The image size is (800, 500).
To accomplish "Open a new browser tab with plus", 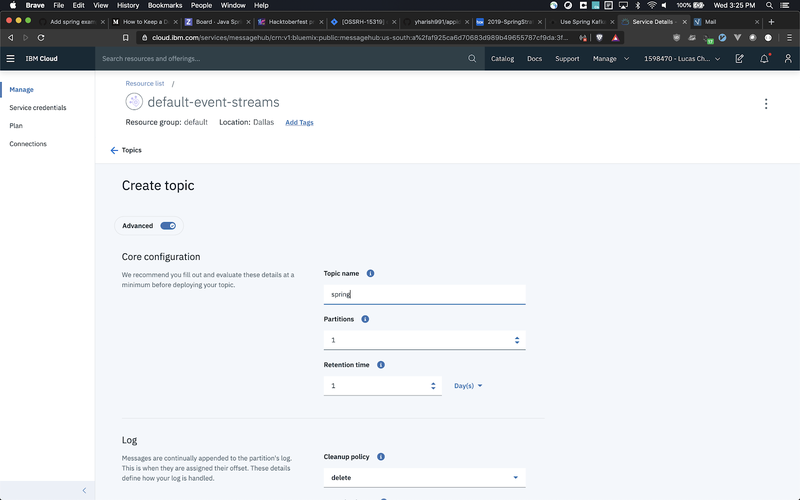I will point(771,22).
